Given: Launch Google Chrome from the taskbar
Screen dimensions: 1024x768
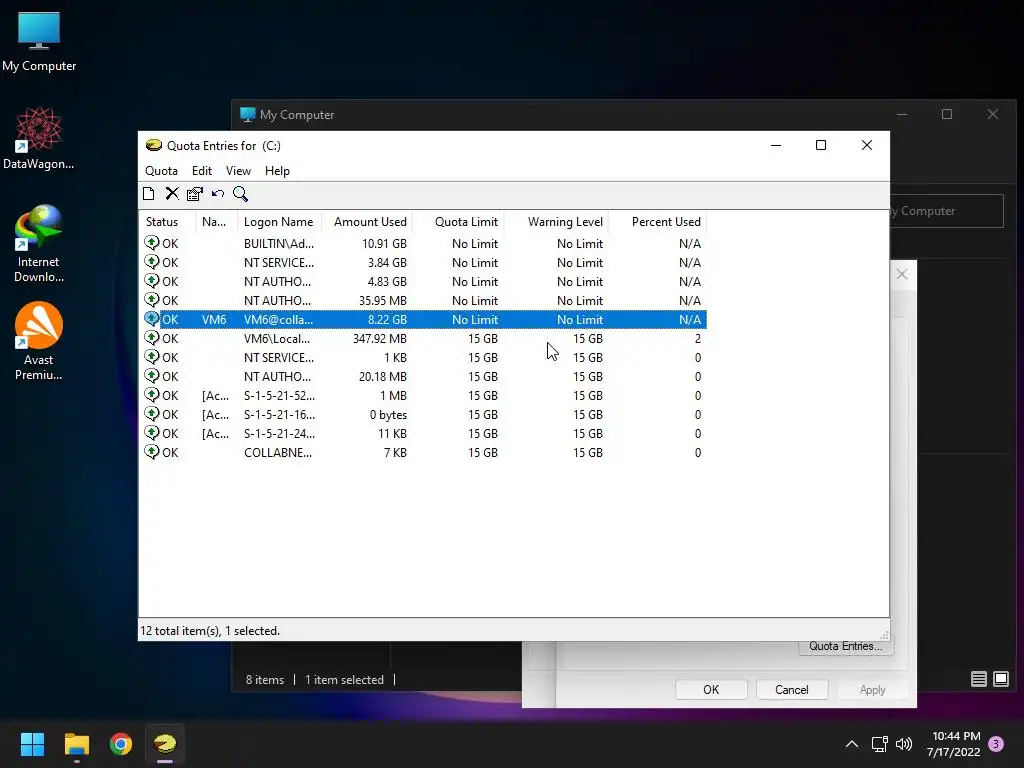Looking at the screenshot, I should point(121,744).
